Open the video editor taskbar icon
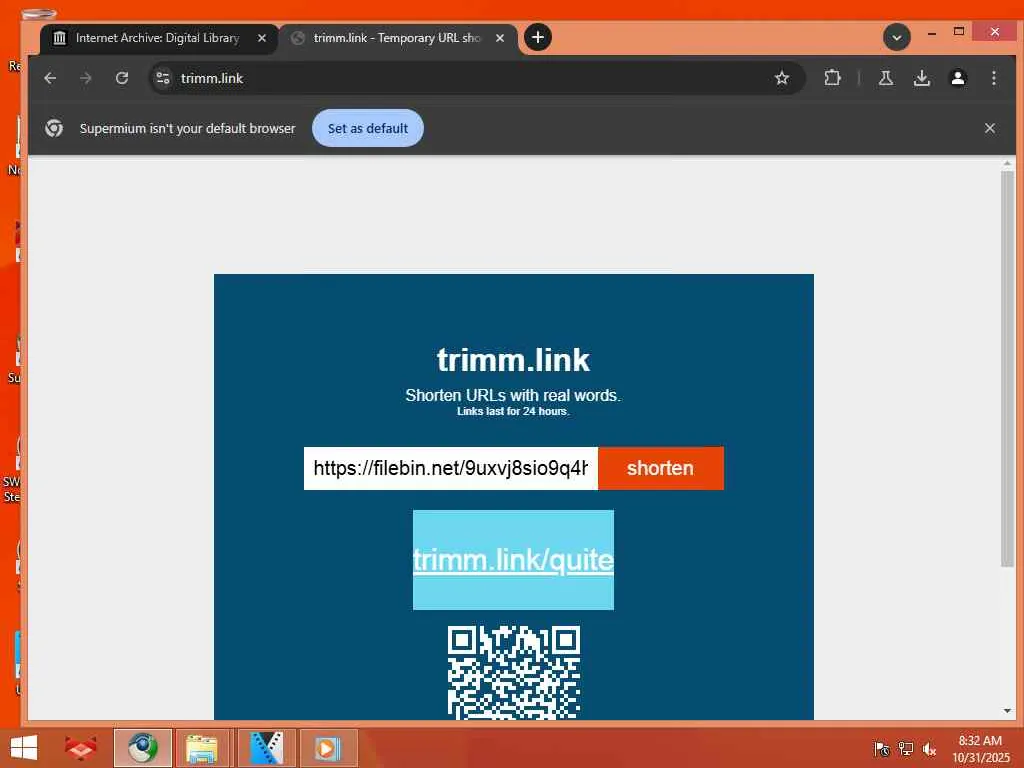This screenshot has height=768, width=1024. [x=266, y=748]
